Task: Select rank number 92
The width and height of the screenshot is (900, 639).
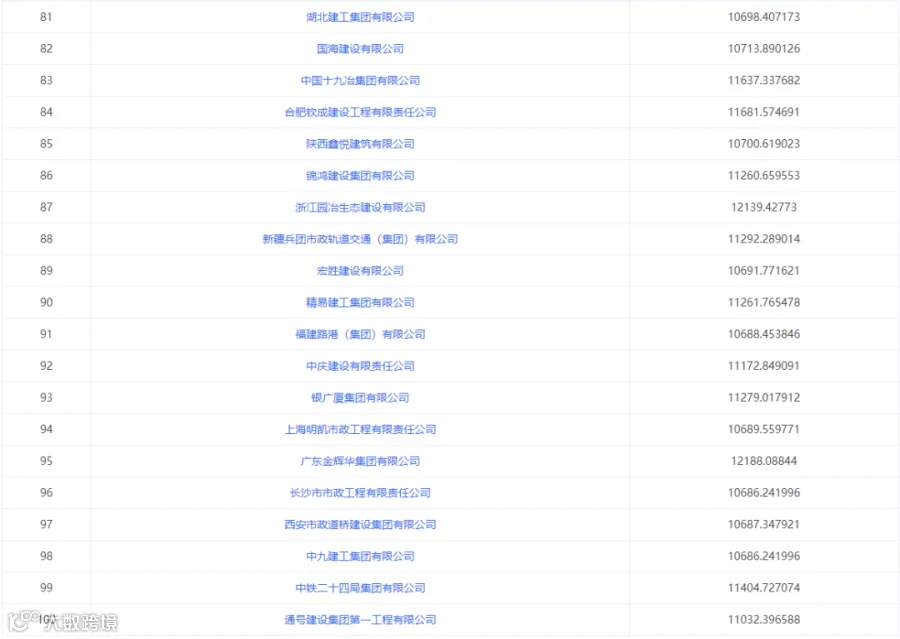Action: click(46, 366)
